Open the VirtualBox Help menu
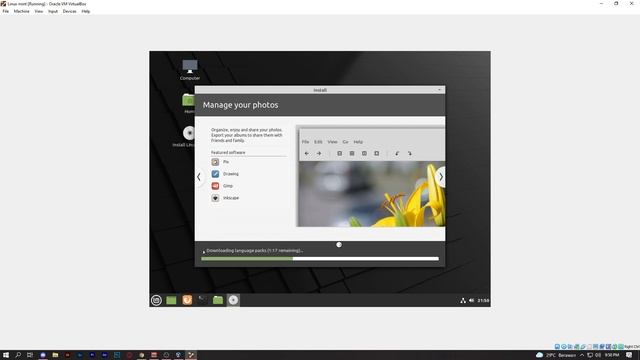 click(x=86, y=11)
